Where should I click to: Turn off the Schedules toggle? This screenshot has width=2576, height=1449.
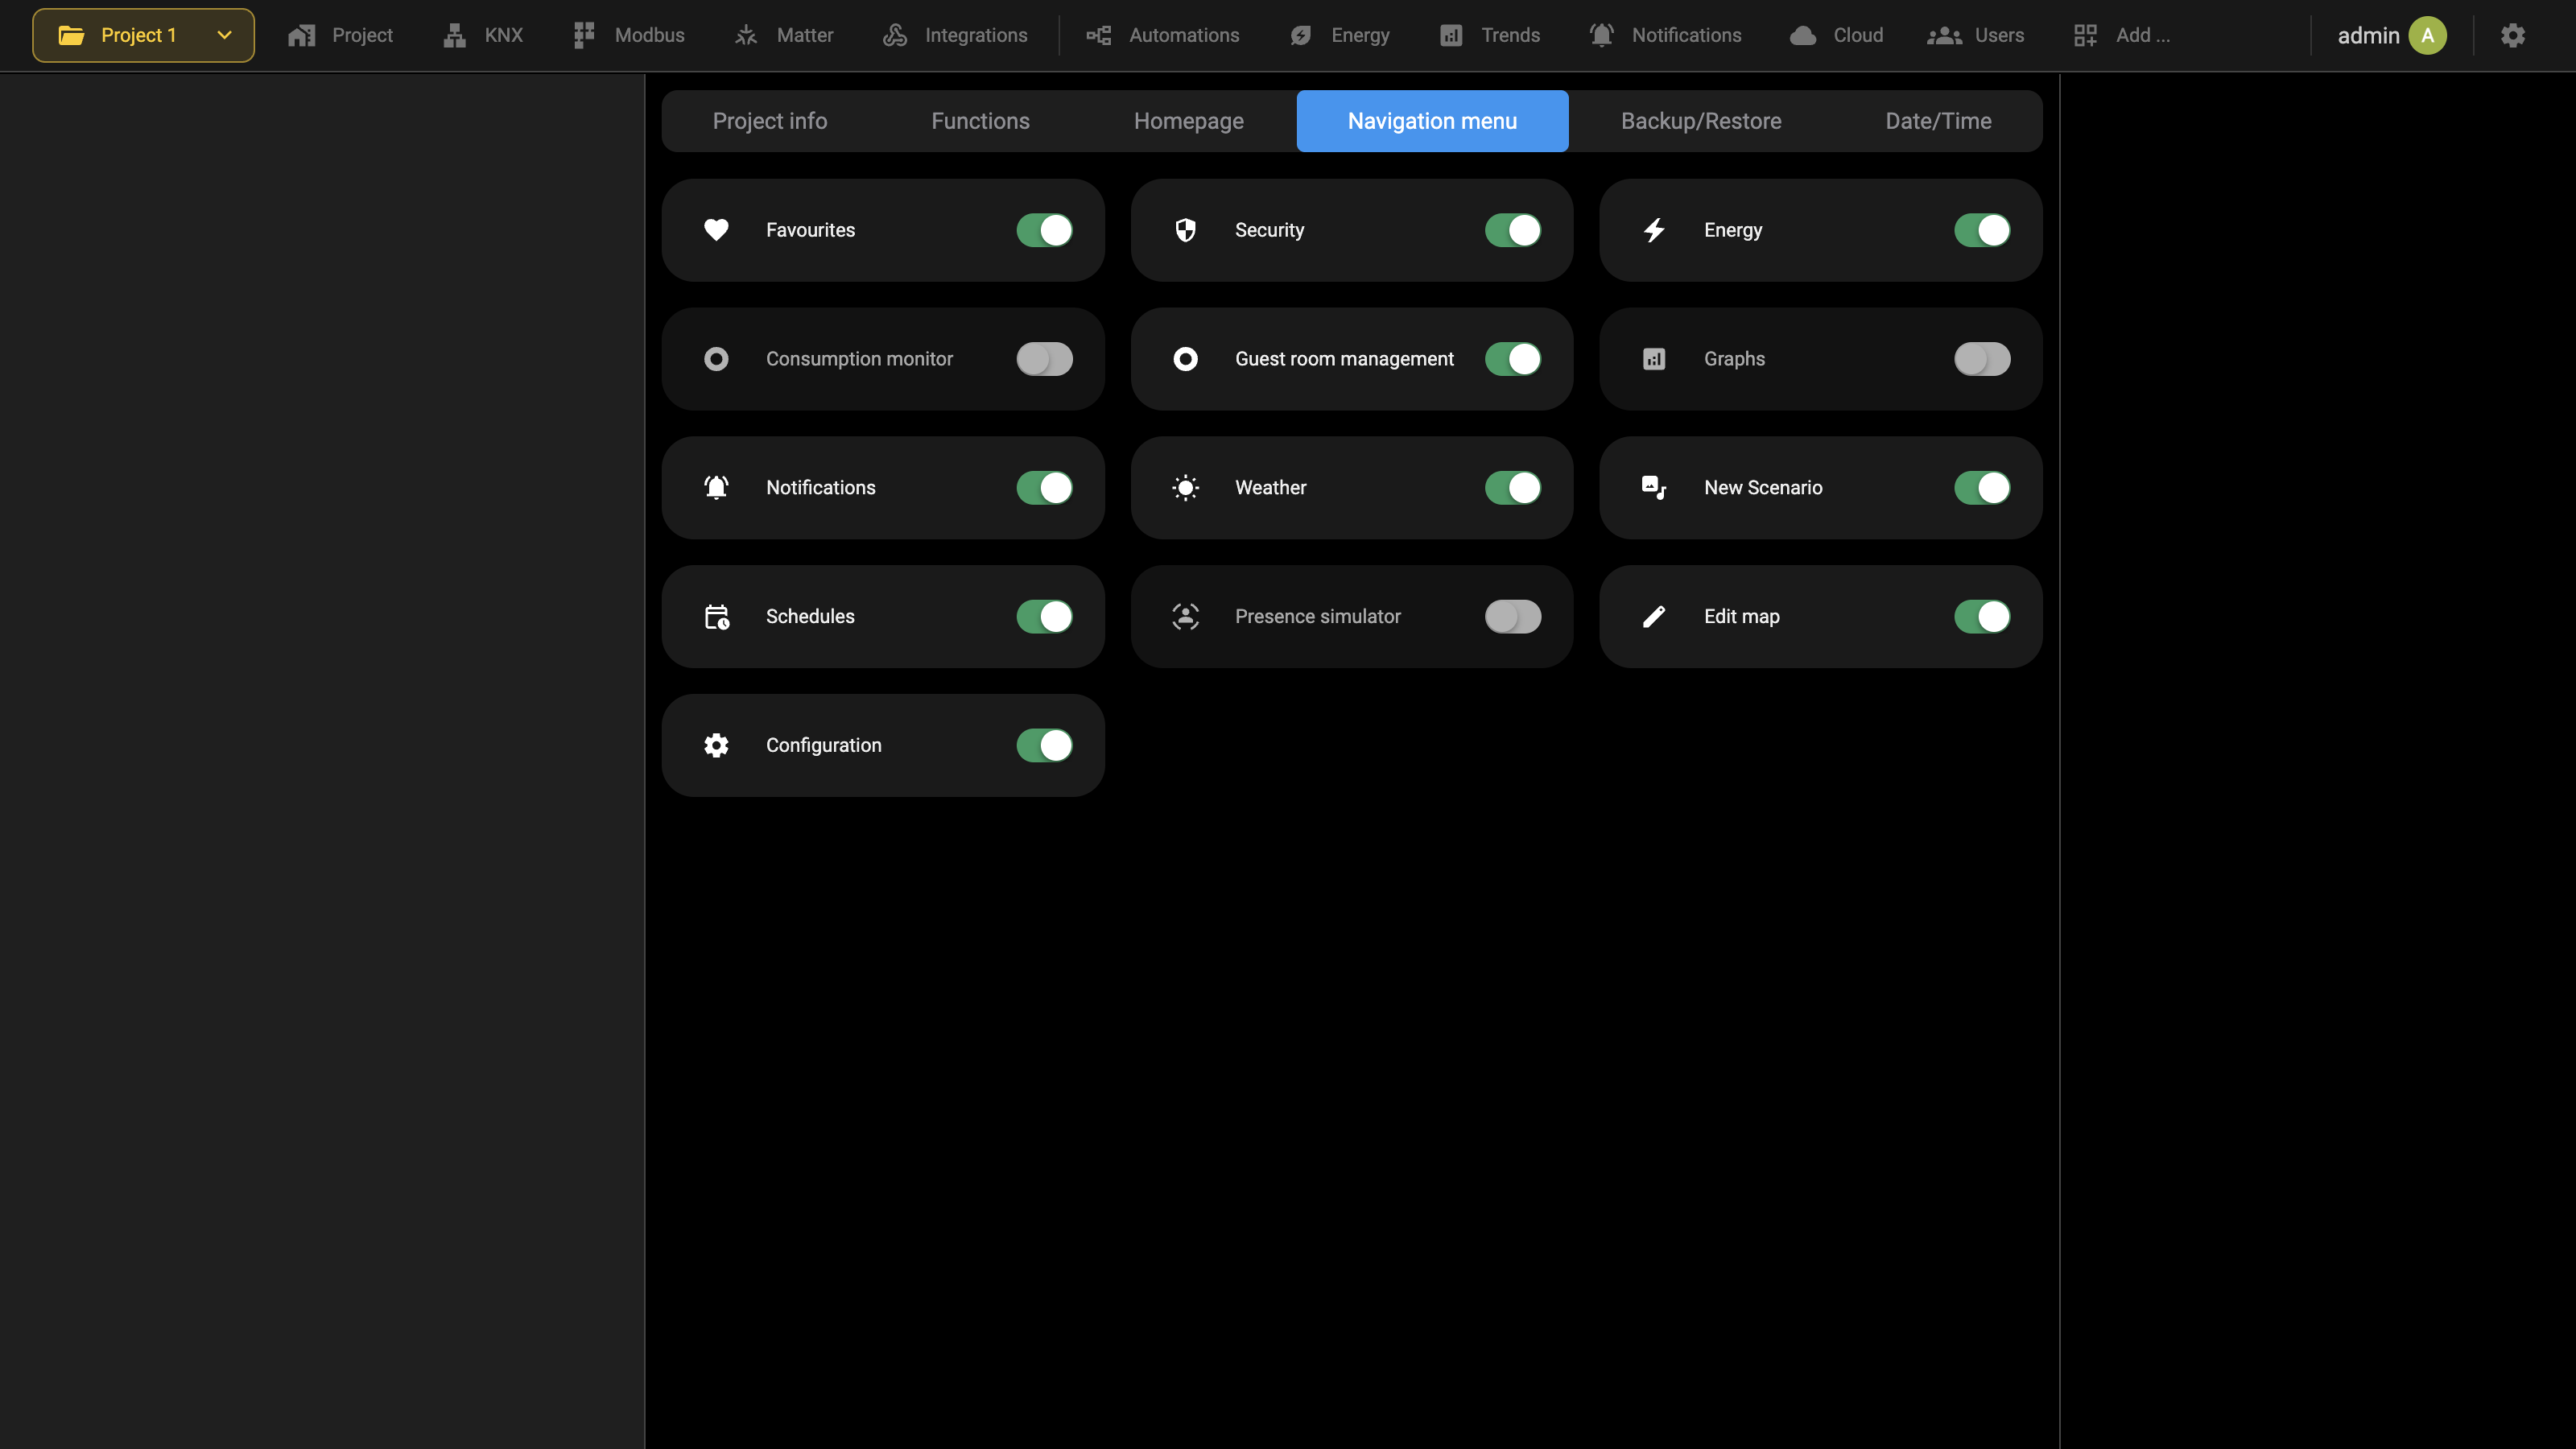point(1044,617)
